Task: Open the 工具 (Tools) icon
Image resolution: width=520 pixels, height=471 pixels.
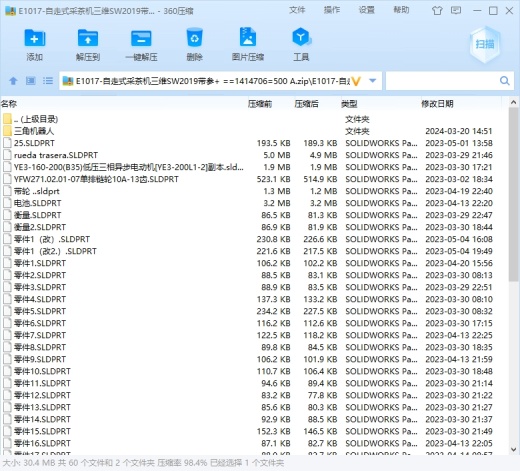Action: [x=301, y=37]
